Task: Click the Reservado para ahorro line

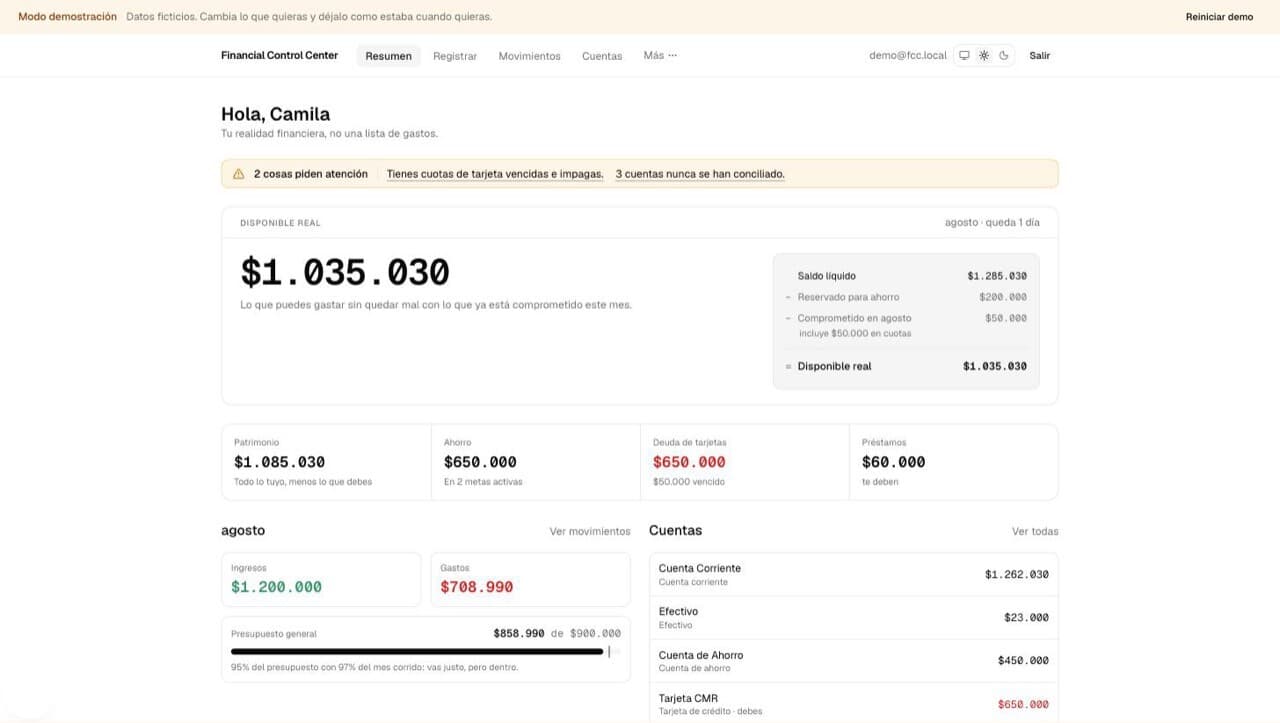Action: click(x=906, y=297)
